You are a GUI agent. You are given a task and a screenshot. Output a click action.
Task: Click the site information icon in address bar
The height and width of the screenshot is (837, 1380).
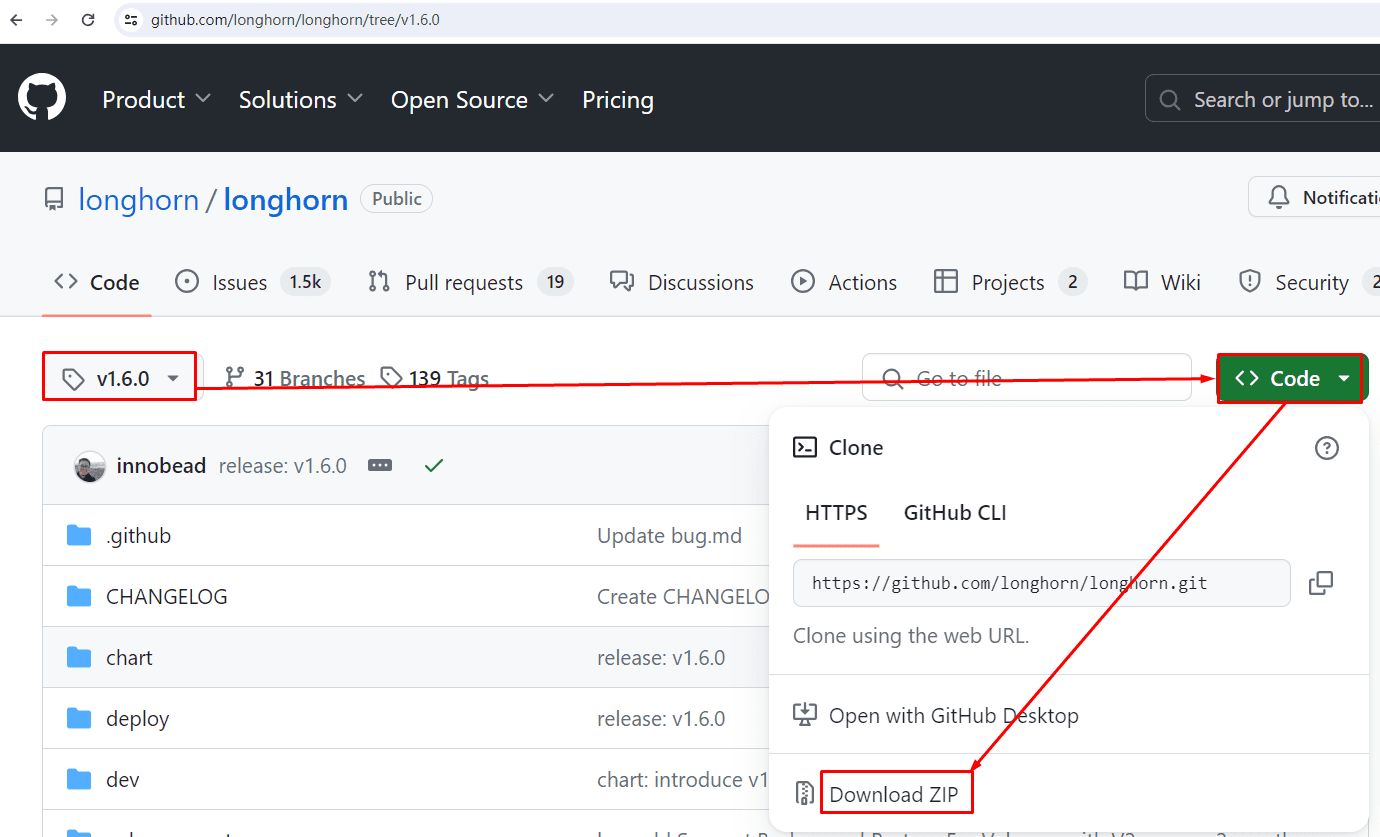(131, 20)
